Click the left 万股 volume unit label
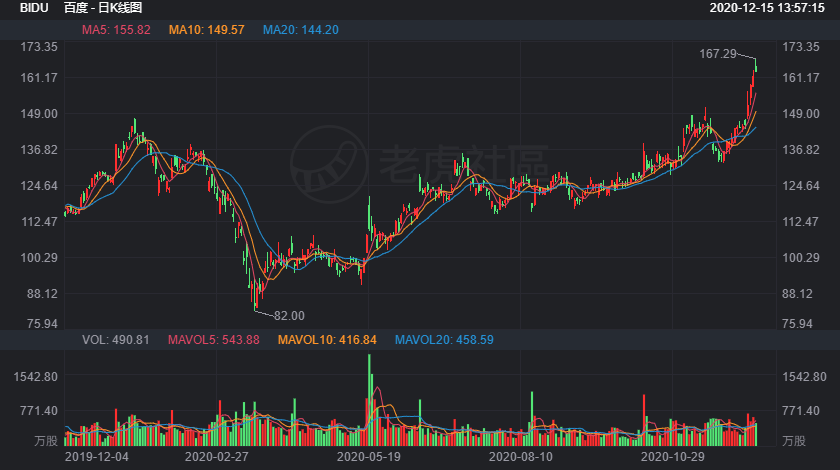 46,441
